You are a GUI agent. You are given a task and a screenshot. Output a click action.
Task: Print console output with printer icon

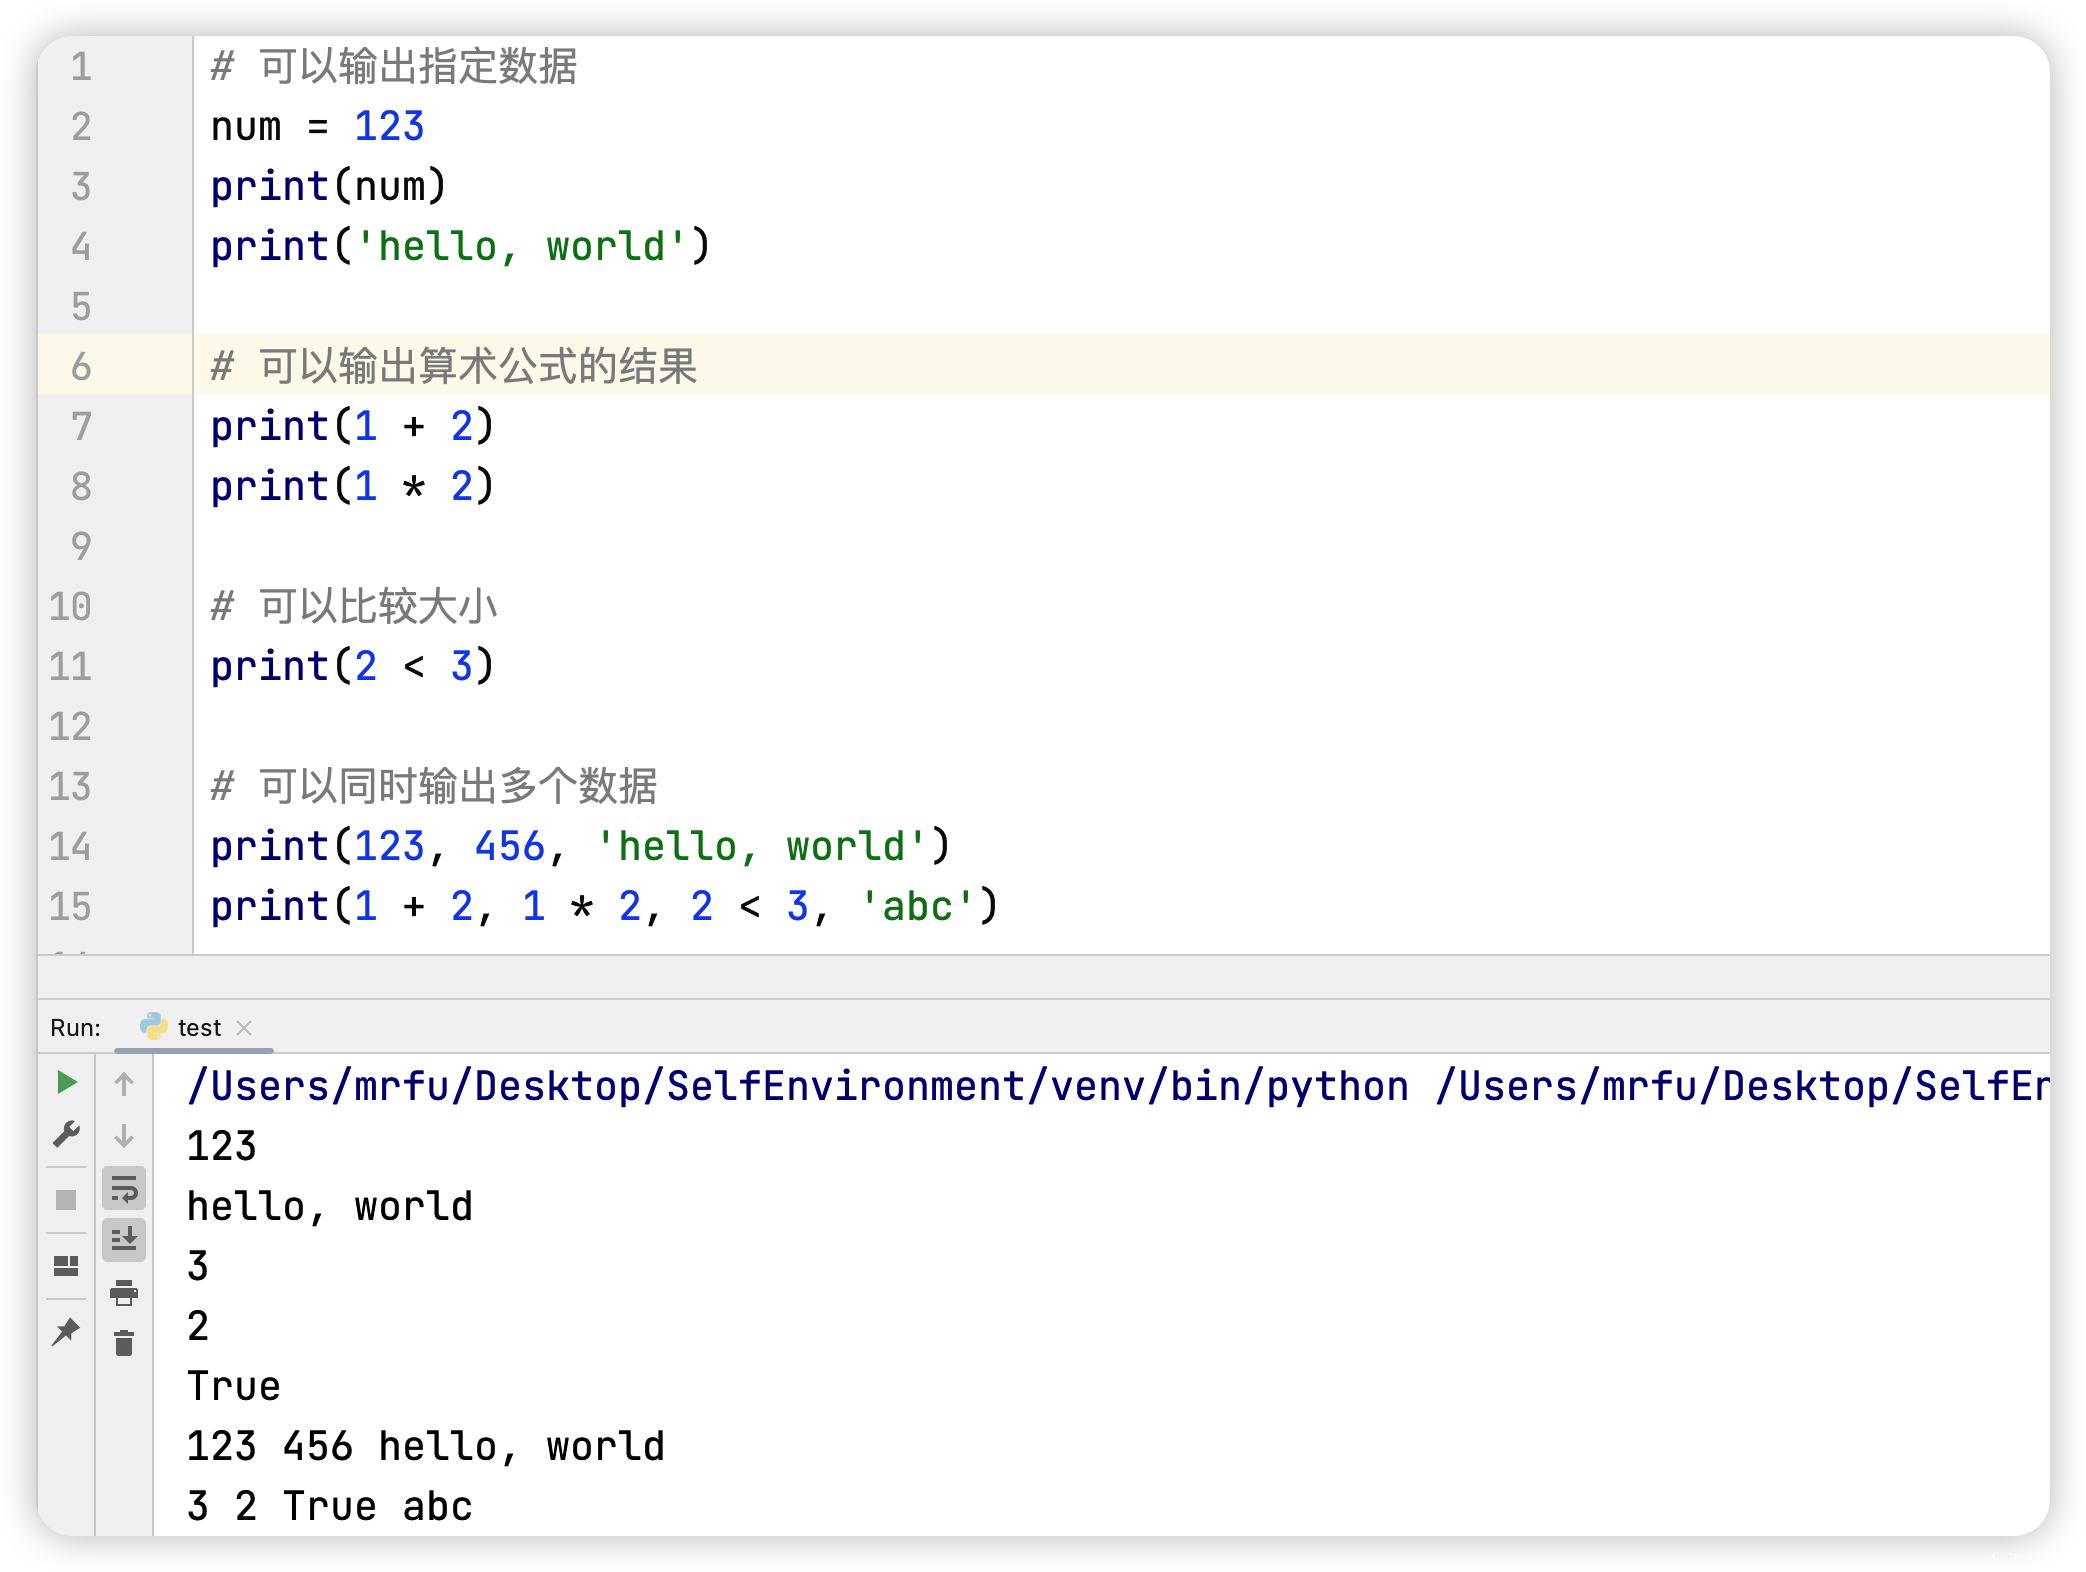pos(124,1292)
